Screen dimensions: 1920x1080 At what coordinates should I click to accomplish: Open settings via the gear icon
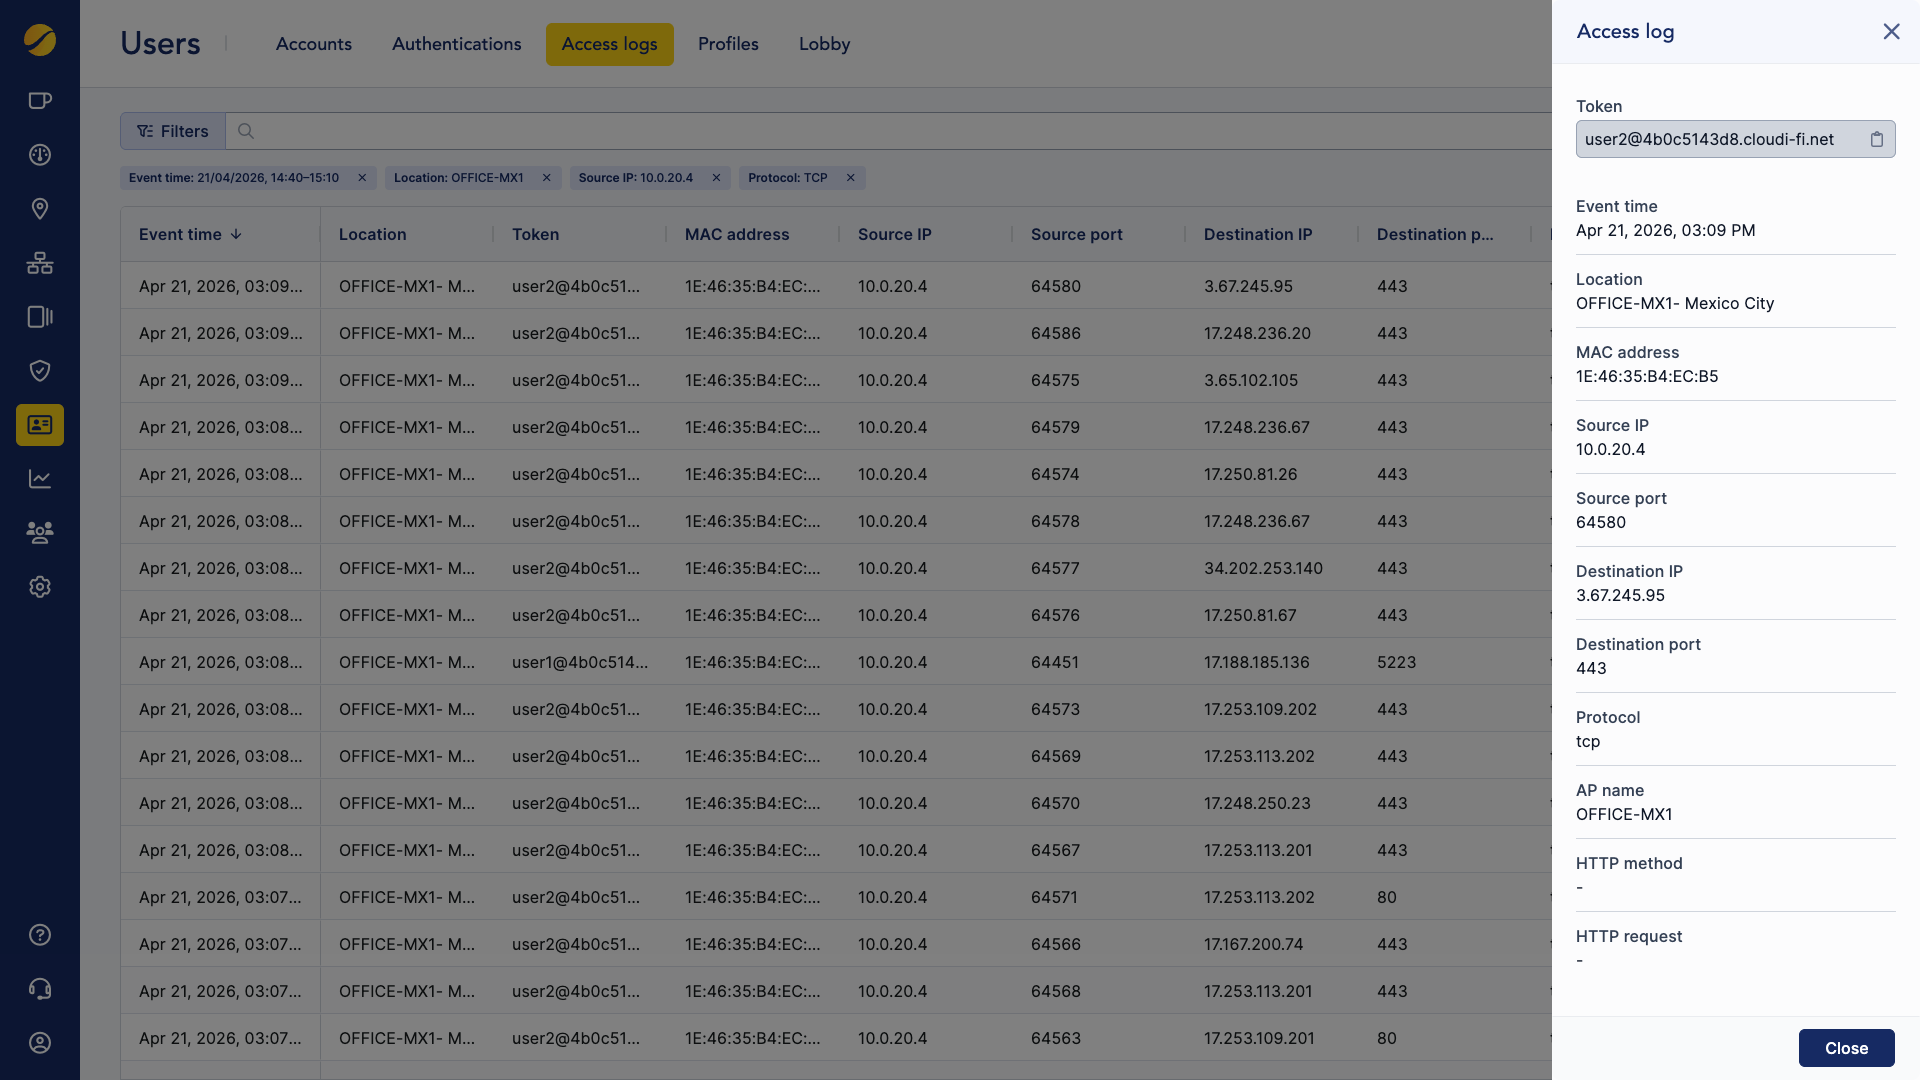[x=40, y=587]
